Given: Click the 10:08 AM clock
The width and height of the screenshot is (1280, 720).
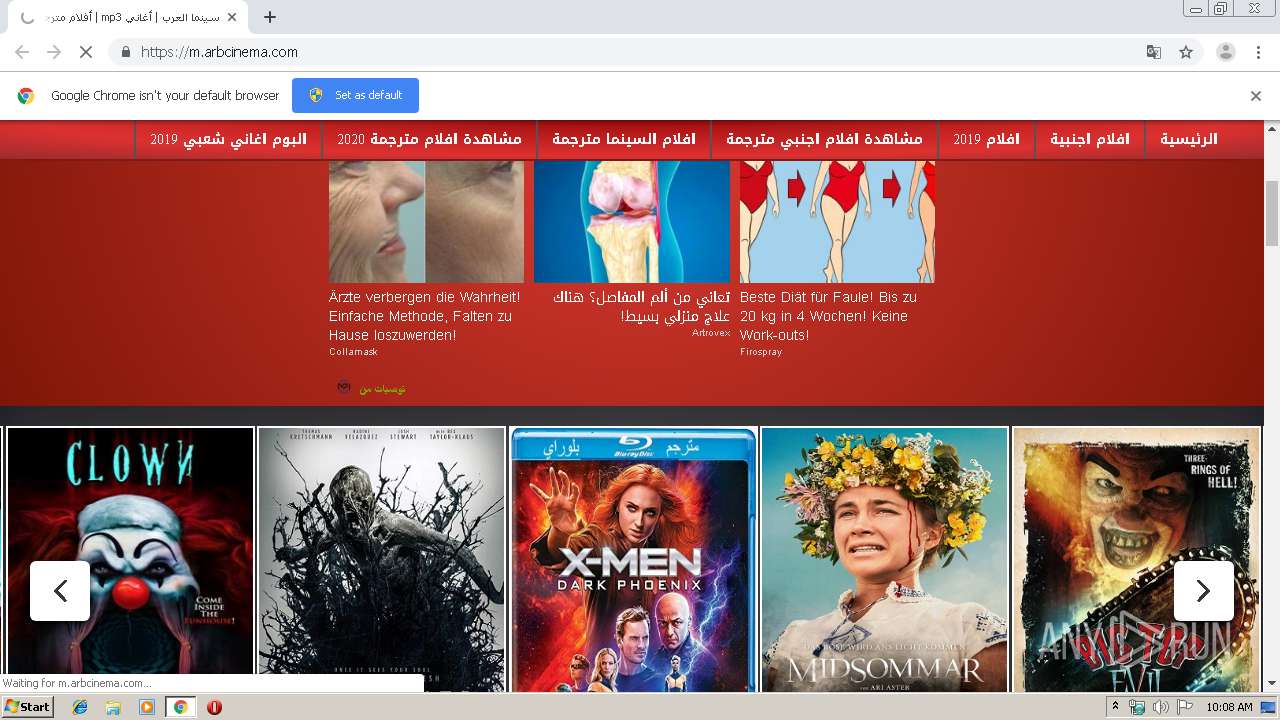Looking at the screenshot, I should click(1229, 707).
